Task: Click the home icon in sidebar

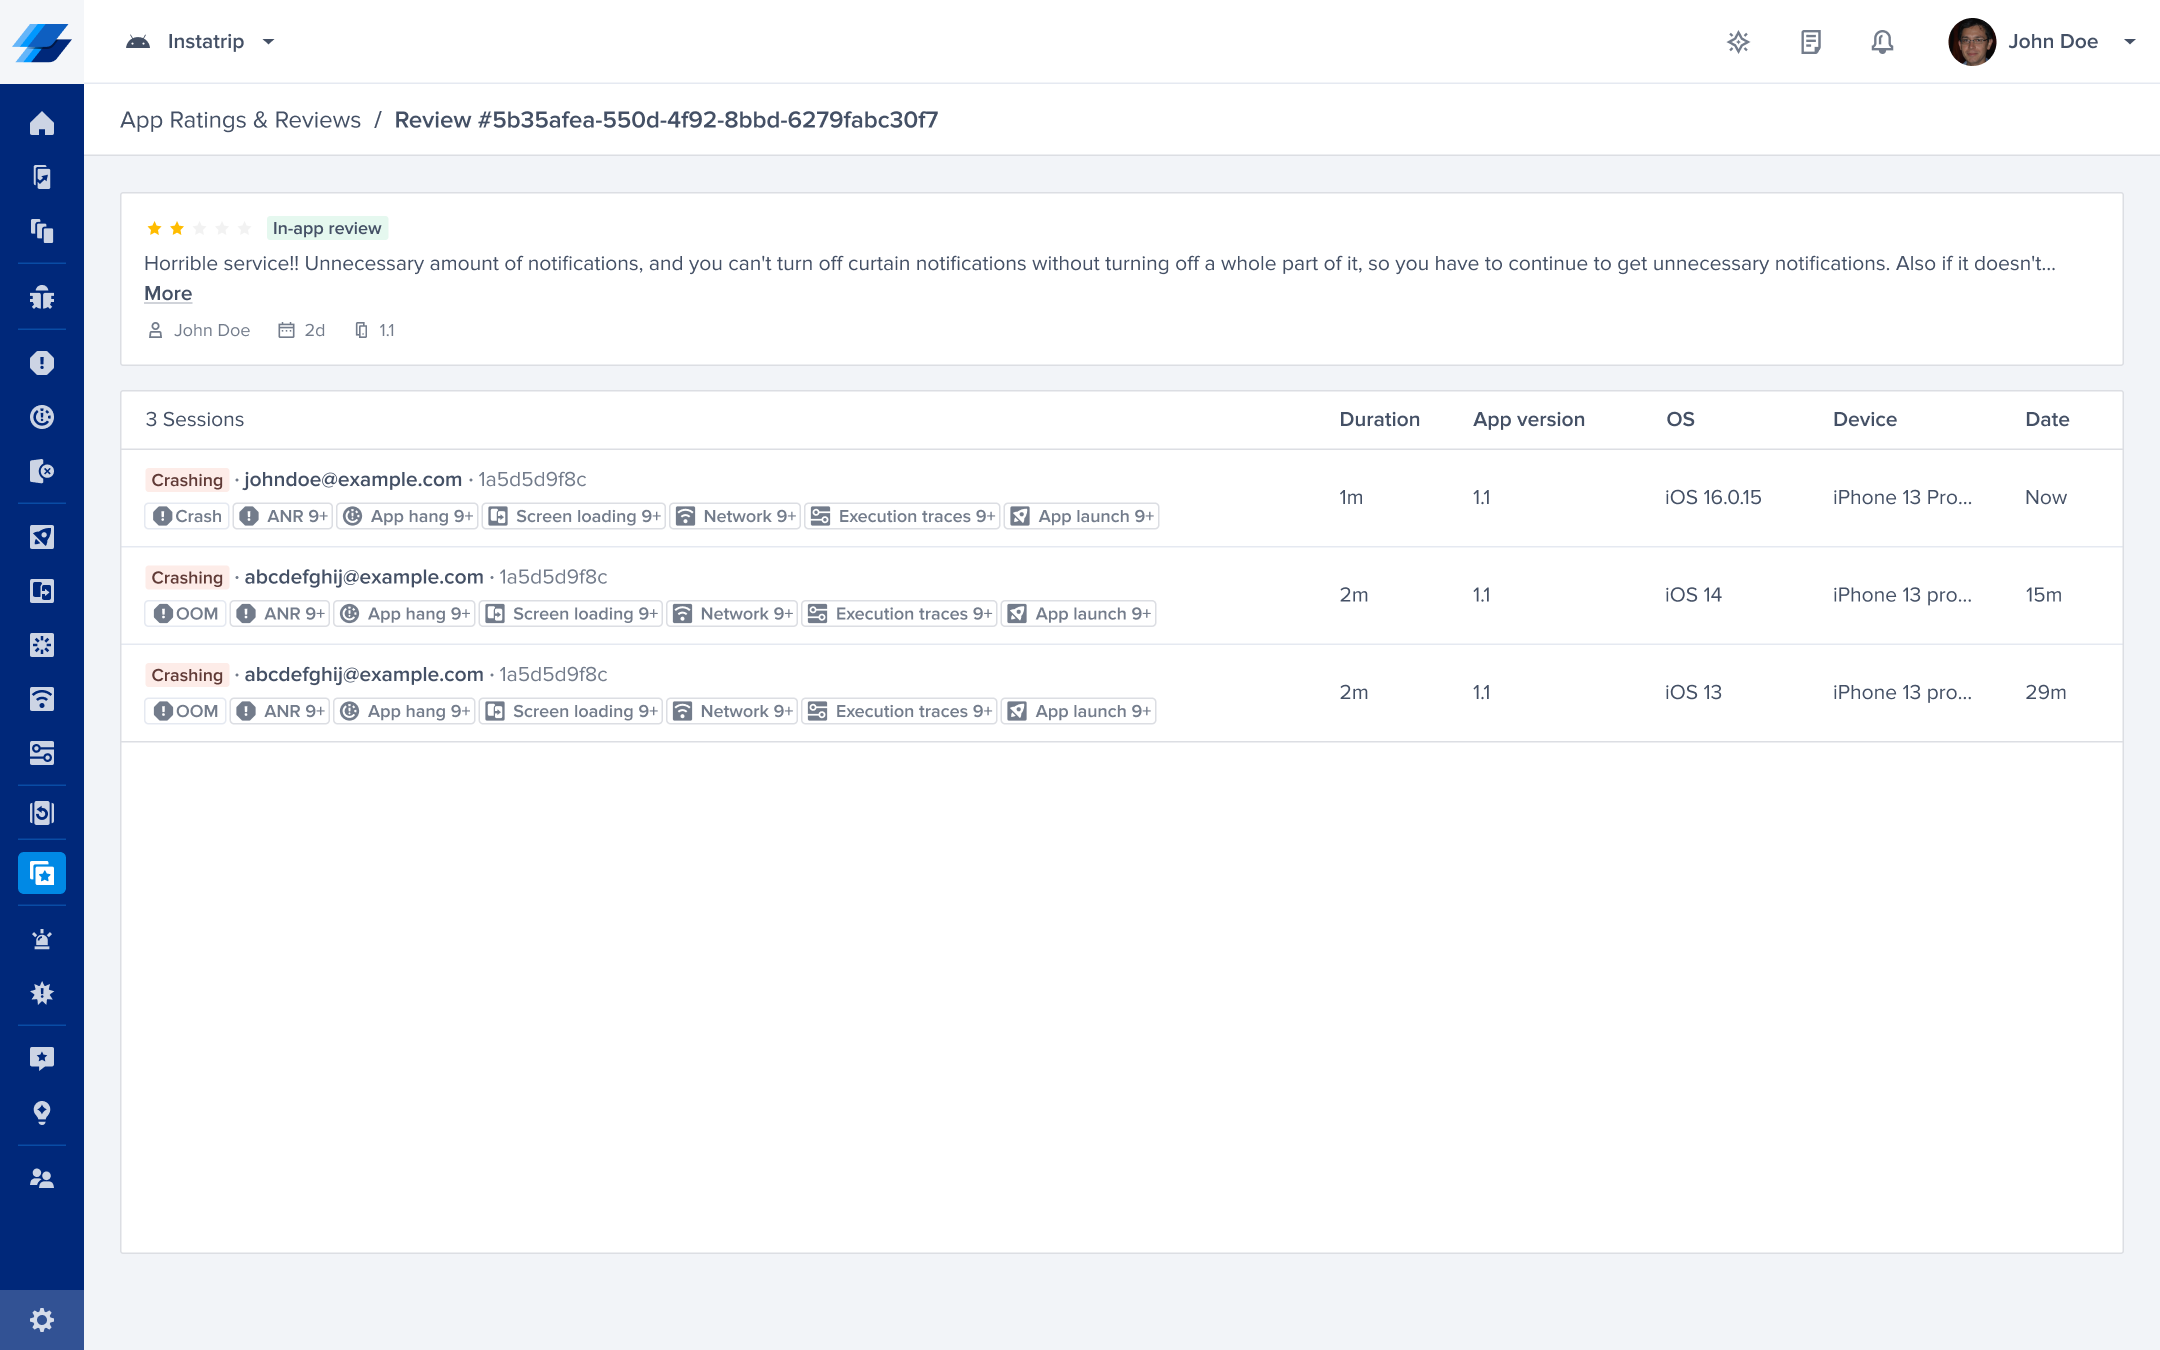Action: point(42,124)
